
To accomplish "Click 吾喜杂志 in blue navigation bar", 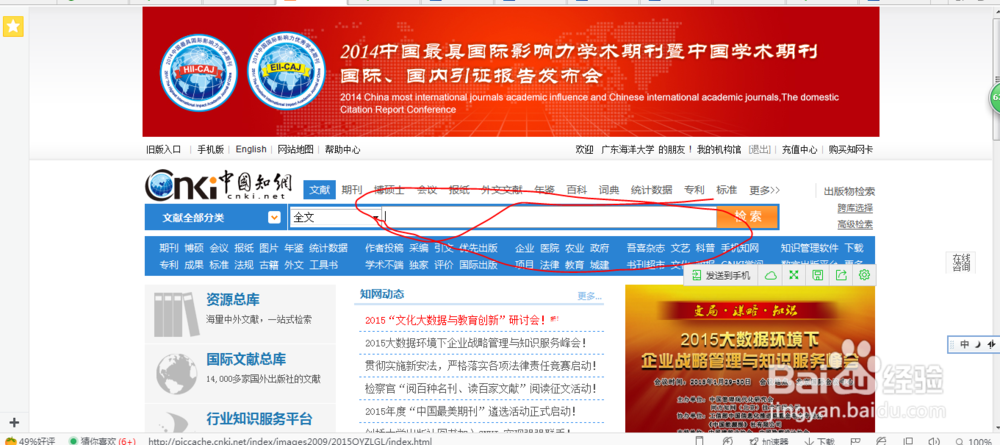I will tap(645, 248).
